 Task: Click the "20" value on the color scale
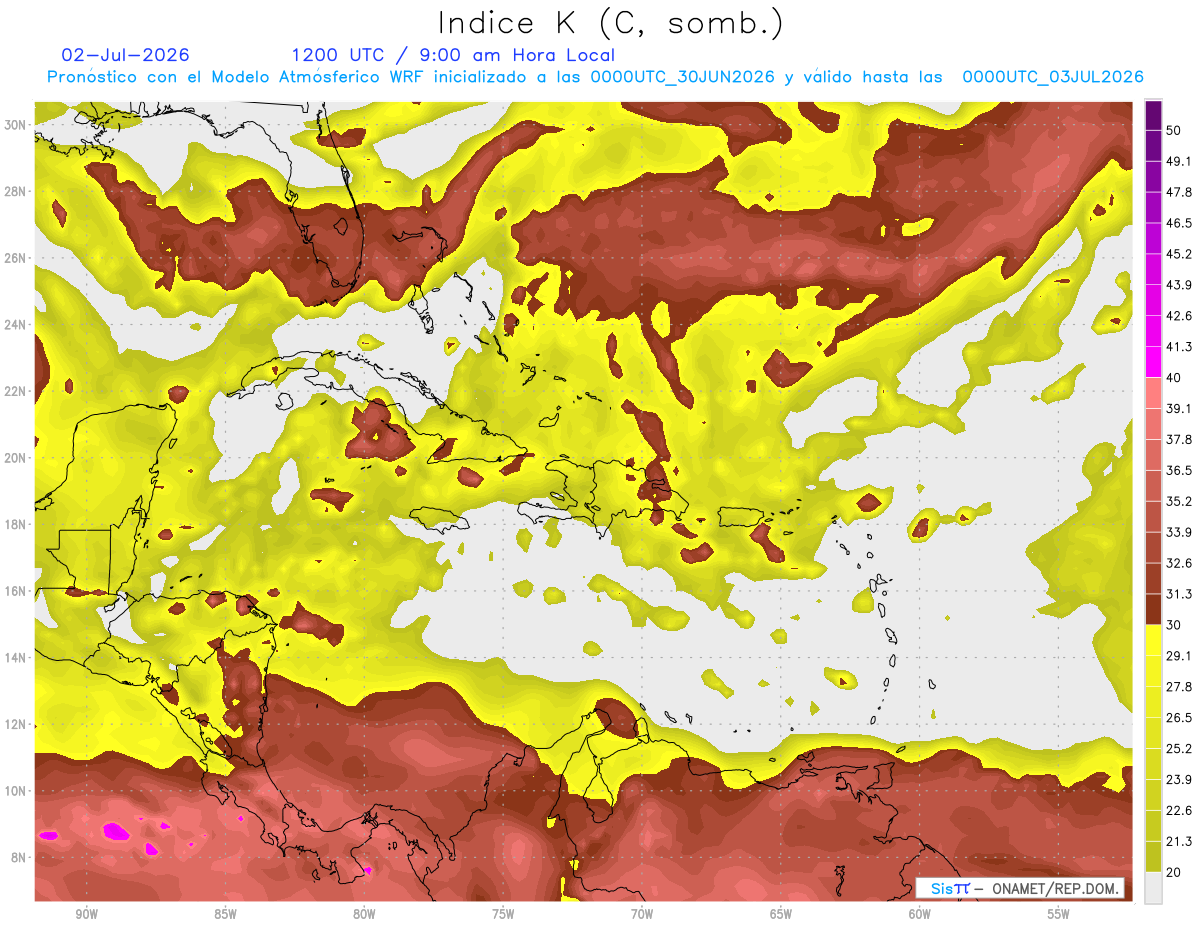pyautogui.click(x=1174, y=872)
